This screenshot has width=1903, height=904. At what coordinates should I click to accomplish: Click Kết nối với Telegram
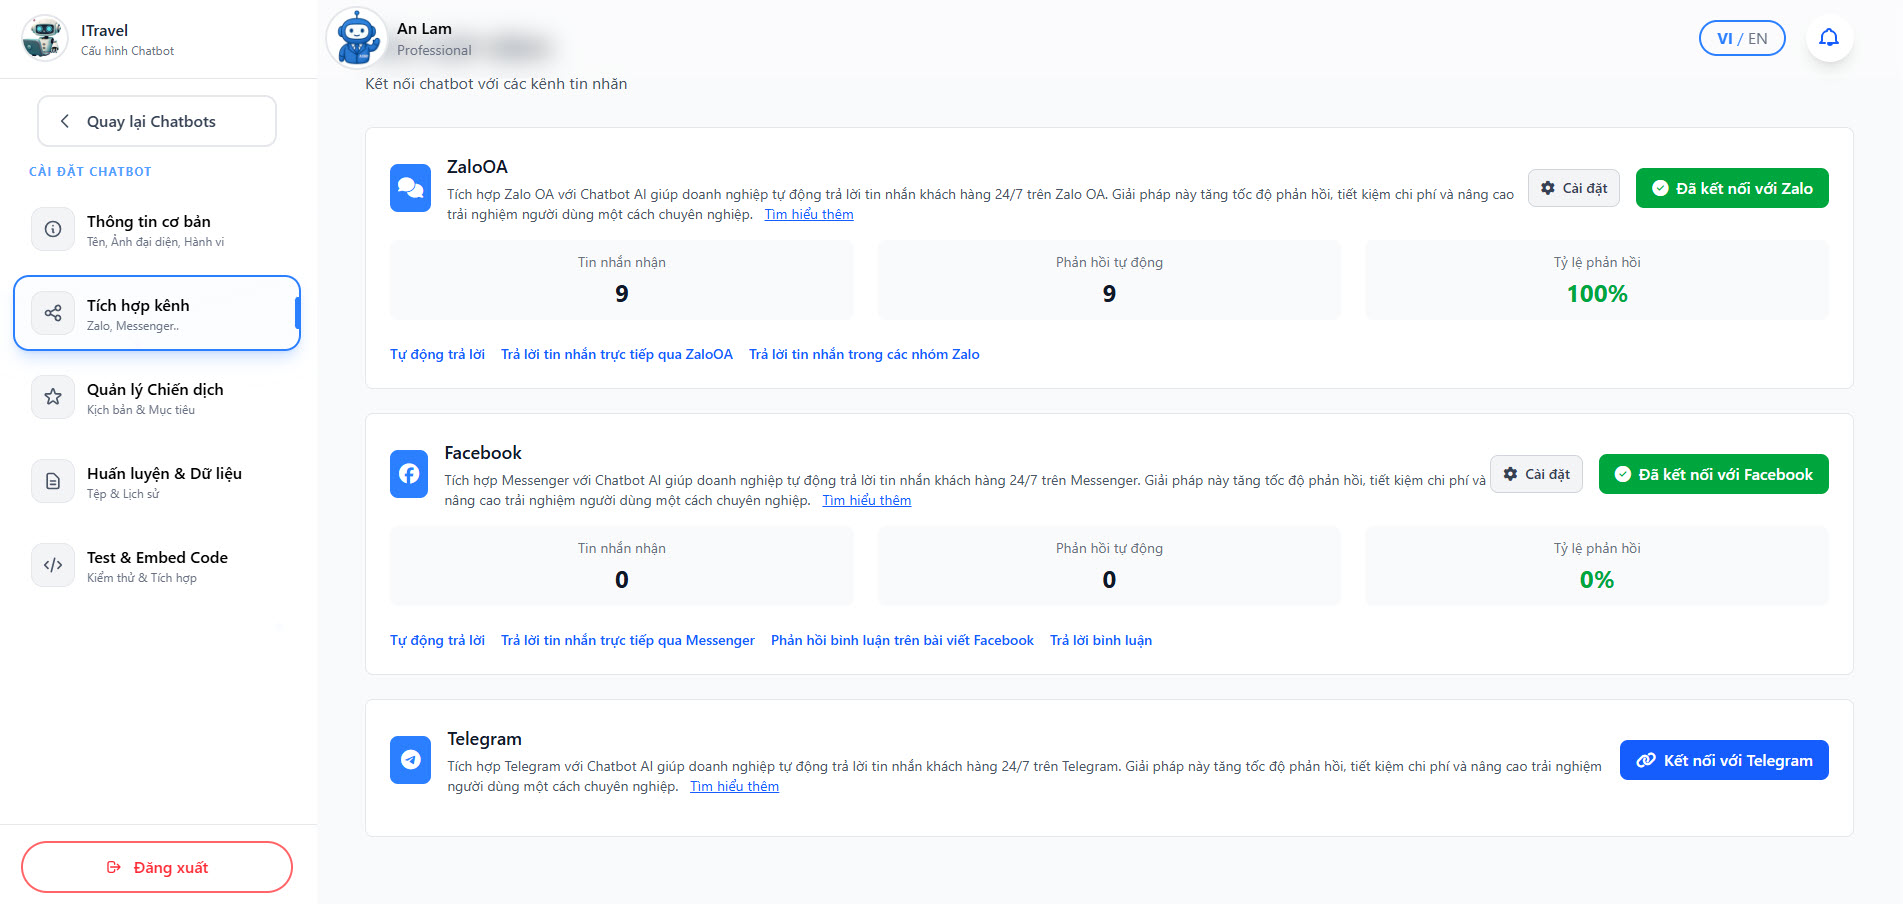(x=1723, y=759)
